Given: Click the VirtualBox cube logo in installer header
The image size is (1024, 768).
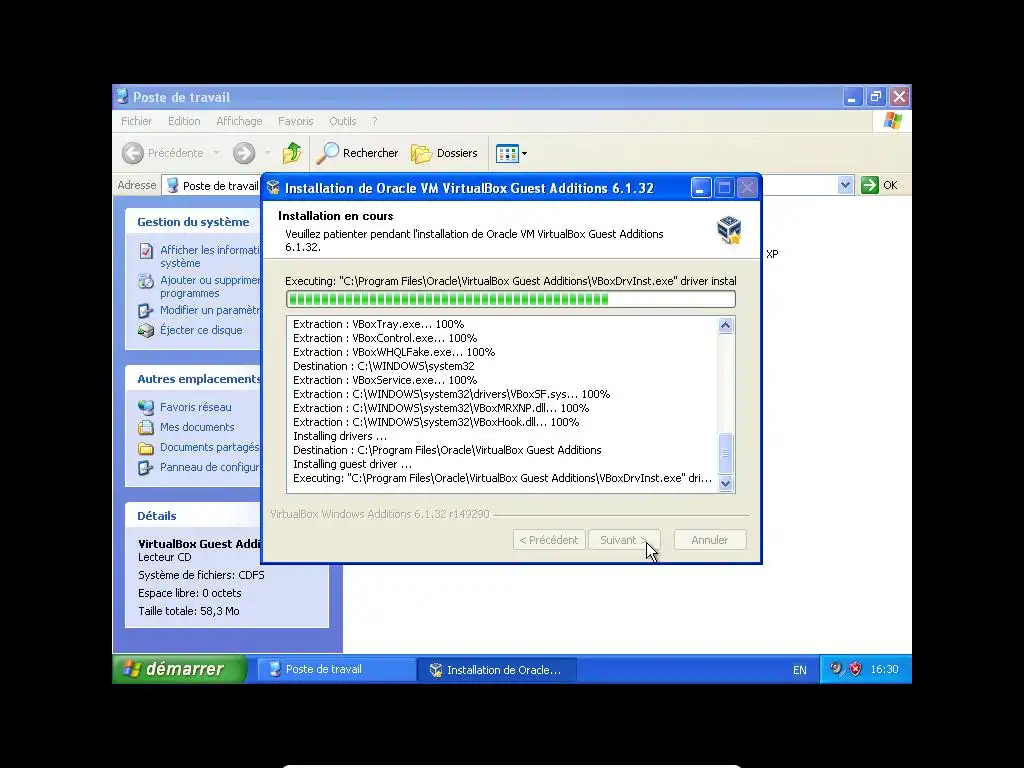Looking at the screenshot, I should tap(729, 230).
